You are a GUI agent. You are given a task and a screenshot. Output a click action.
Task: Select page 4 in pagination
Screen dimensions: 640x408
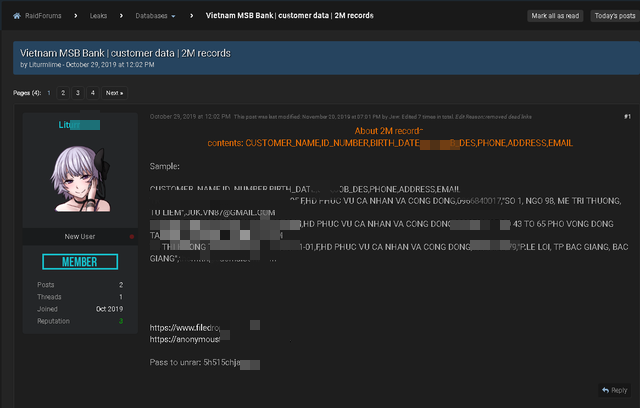tap(93, 93)
